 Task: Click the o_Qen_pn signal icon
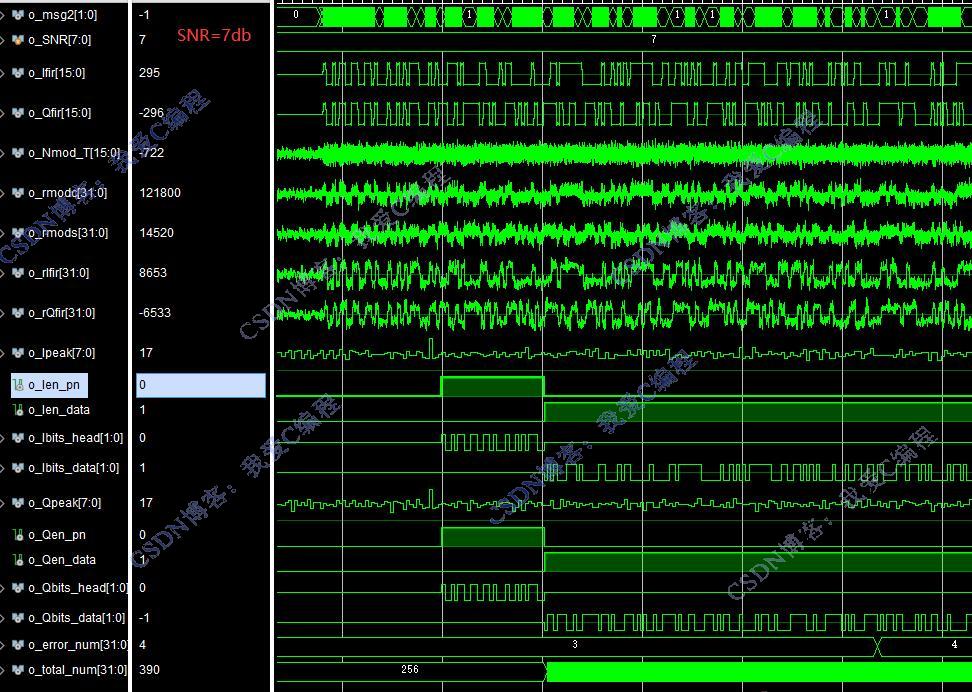pyautogui.click(x=18, y=535)
